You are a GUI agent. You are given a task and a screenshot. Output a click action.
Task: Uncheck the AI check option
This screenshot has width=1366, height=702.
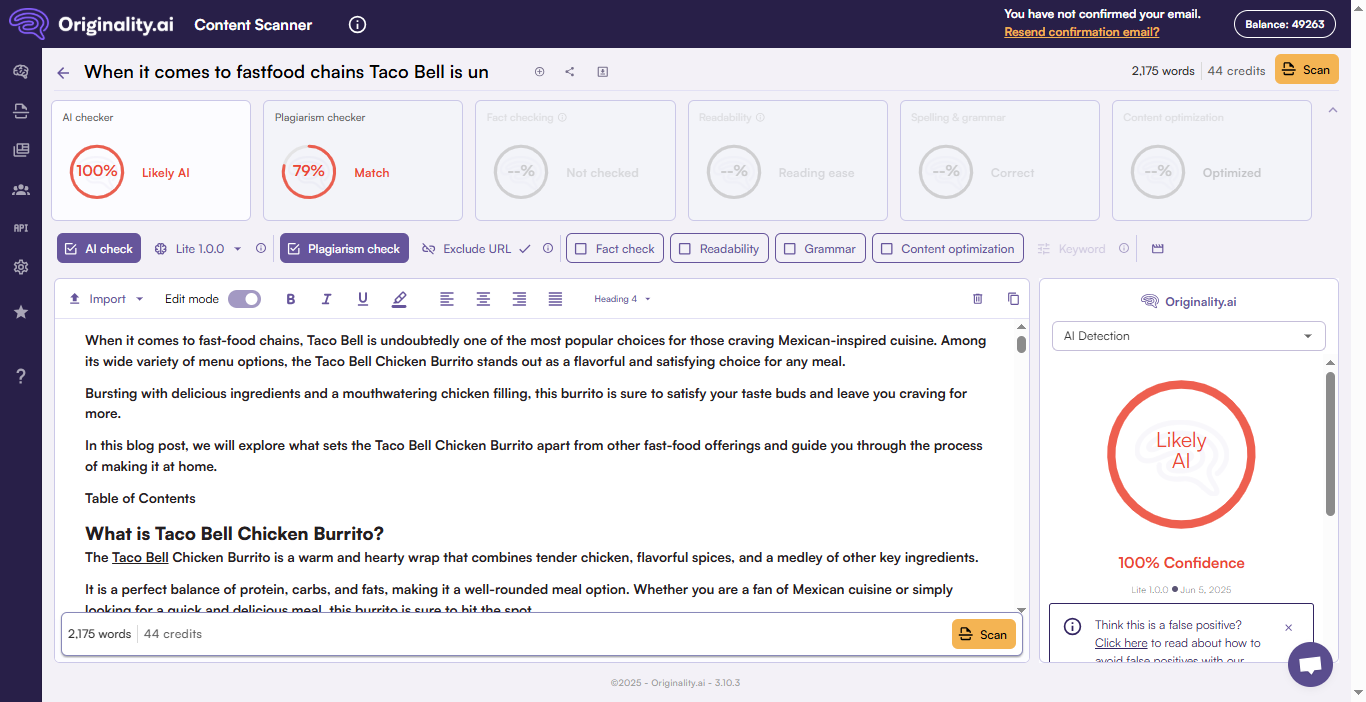[x=99, y=248]
